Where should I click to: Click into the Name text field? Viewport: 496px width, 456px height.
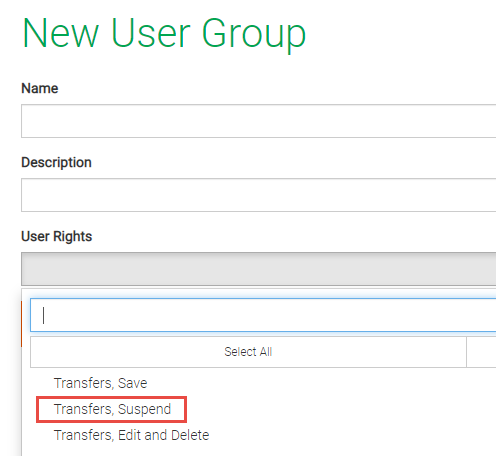(259, 121)
